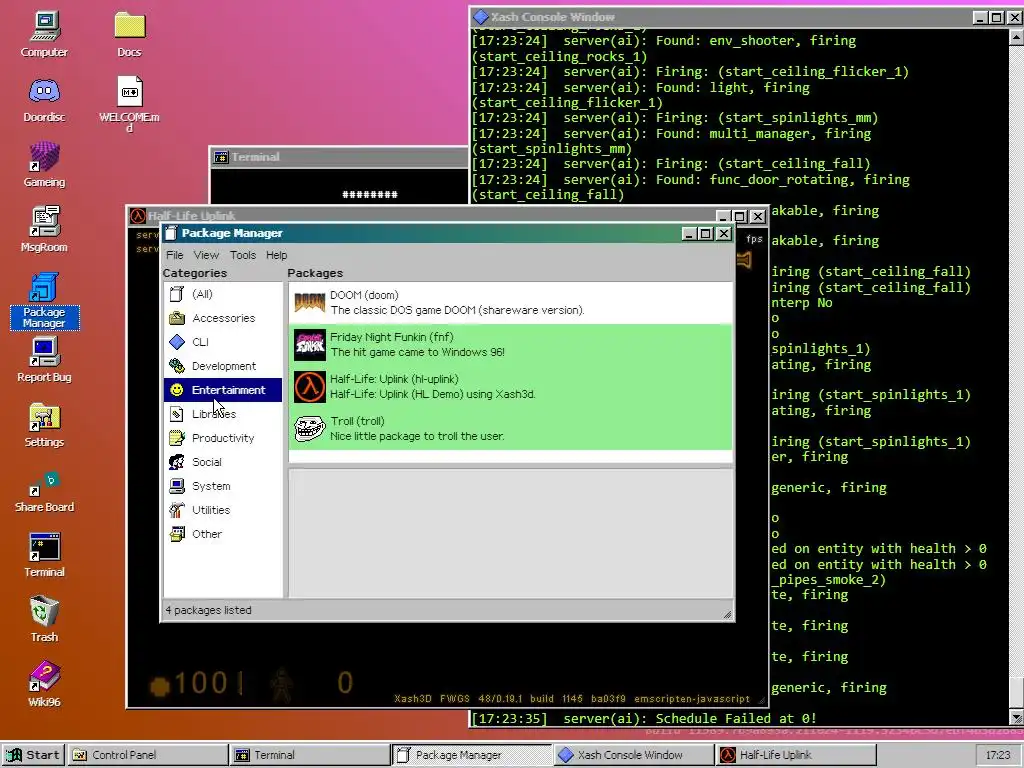Screen dimensions: 1024x768
Task: Click the Troll face package icon
Action: [310, 428]
